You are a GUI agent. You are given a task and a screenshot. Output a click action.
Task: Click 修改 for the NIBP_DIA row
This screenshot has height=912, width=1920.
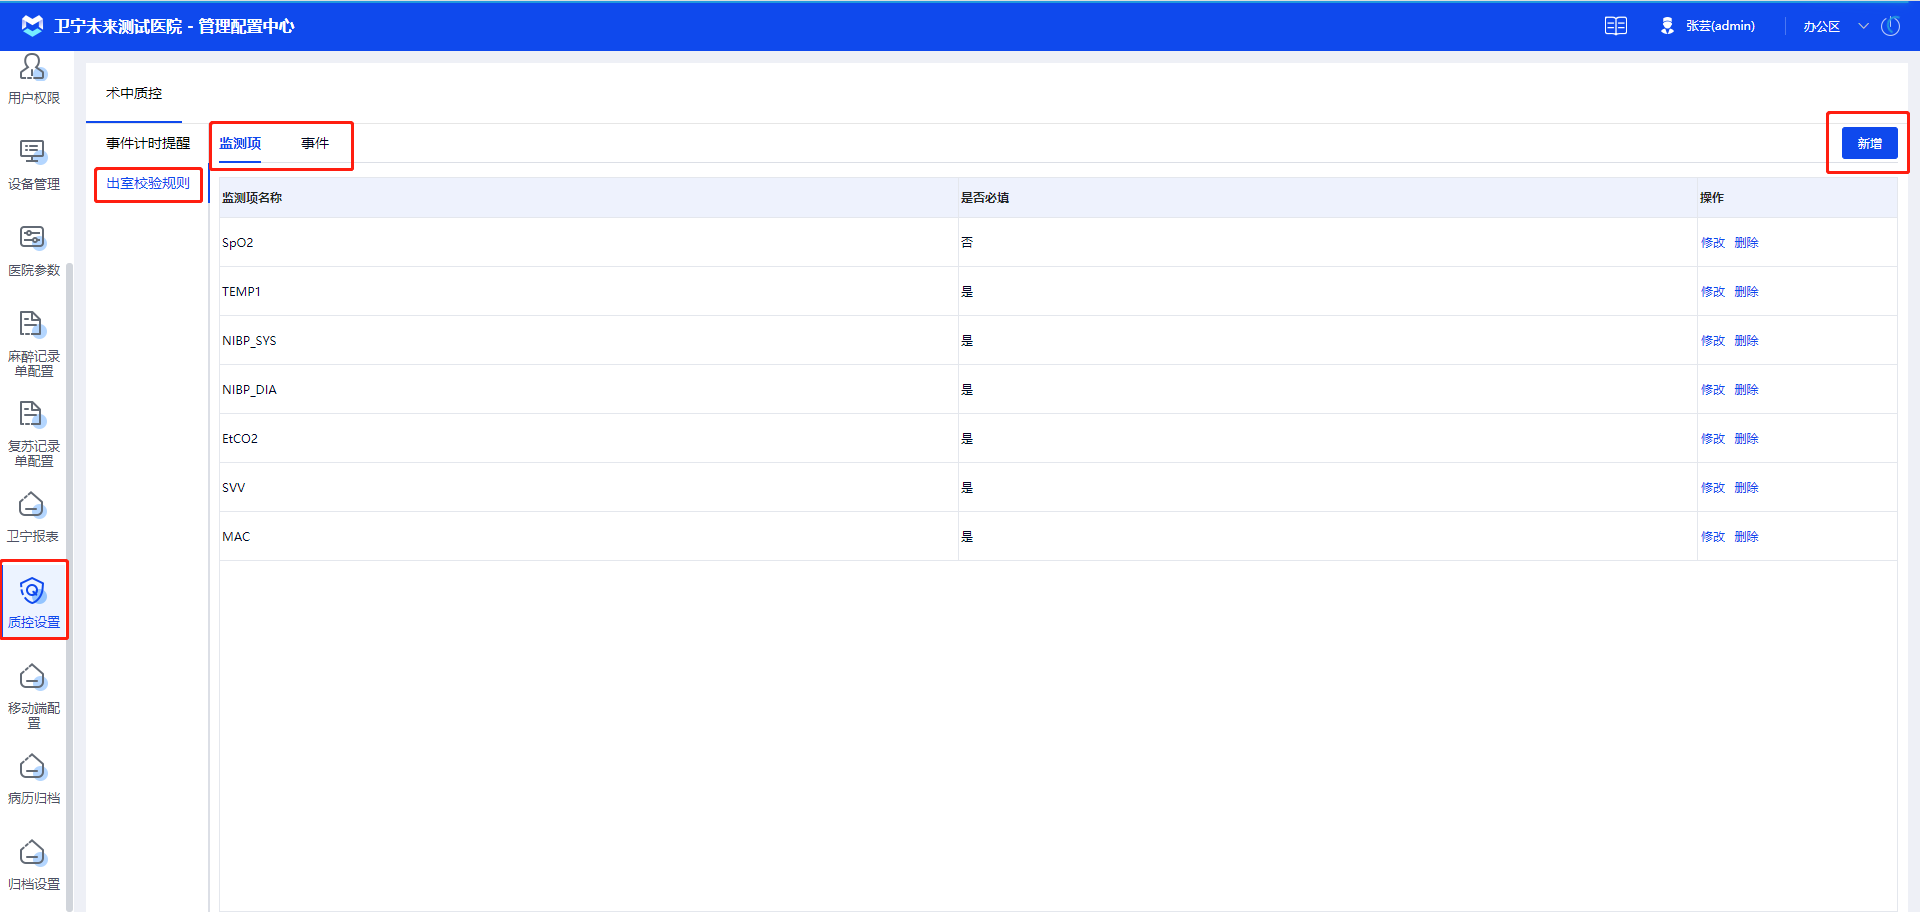pos(1713,389)
